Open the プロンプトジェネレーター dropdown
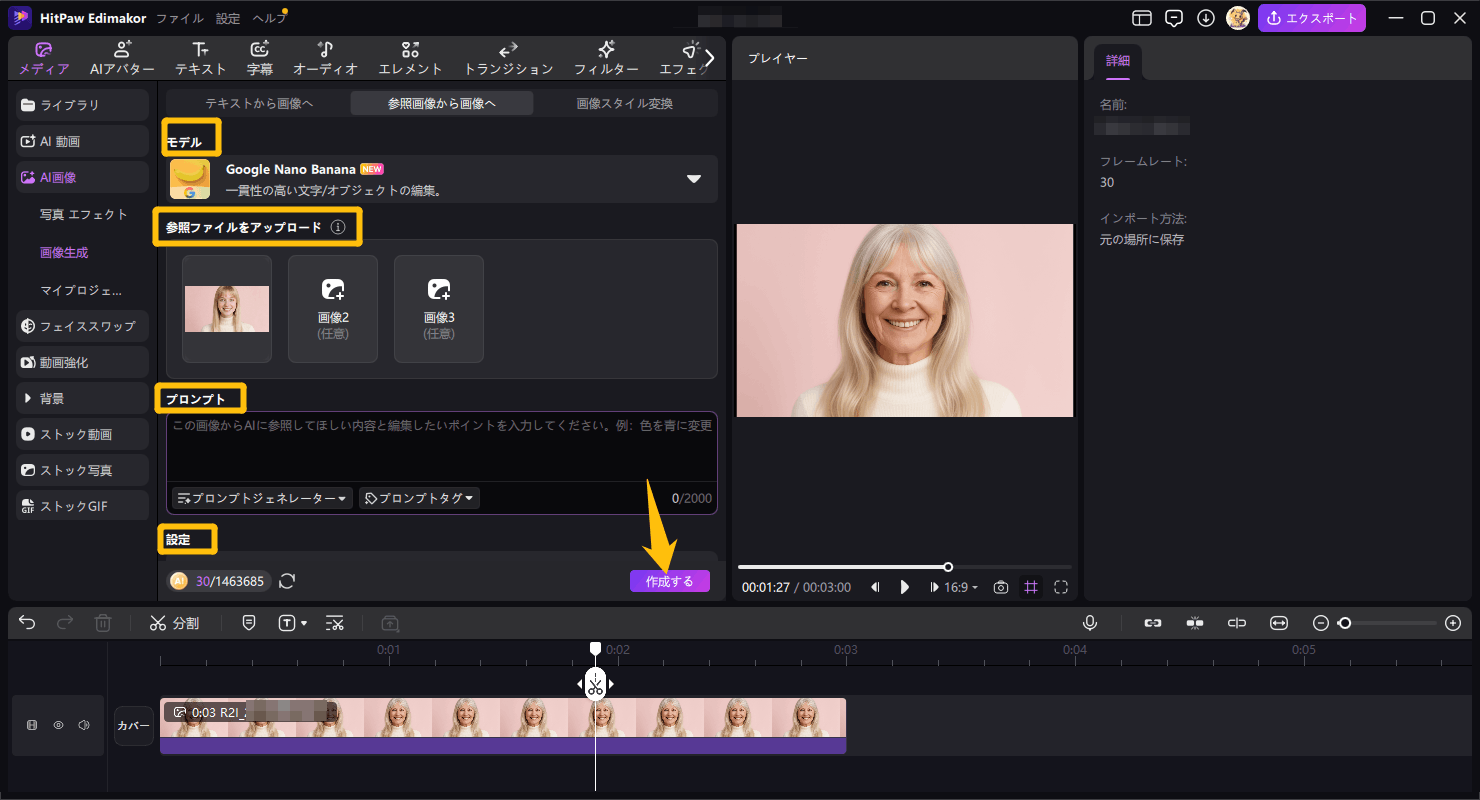The height and width of the screenshot is (800, 1480). (263, 498)
